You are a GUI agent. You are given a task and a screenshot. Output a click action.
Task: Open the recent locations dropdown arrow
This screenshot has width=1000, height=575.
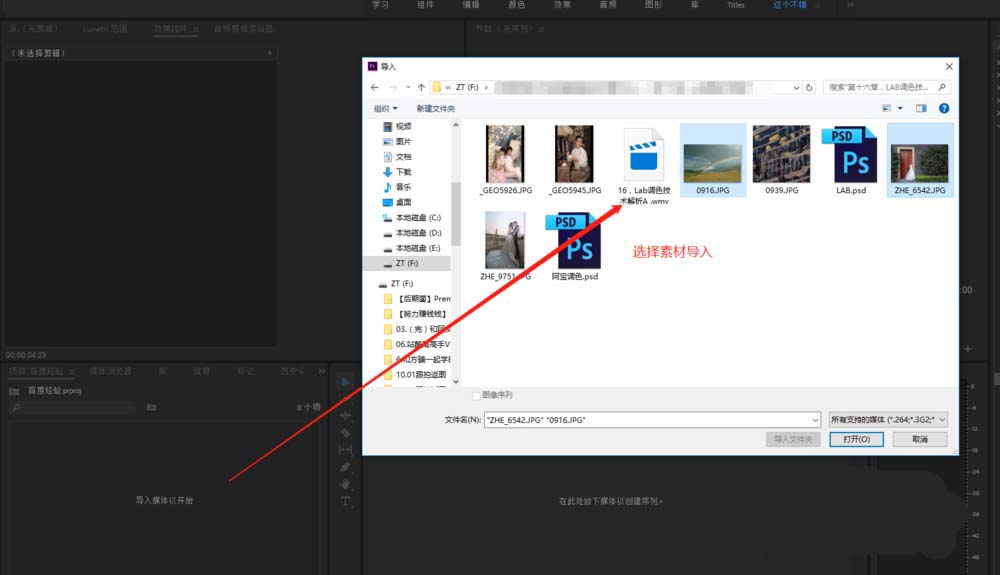coord(408,87)
